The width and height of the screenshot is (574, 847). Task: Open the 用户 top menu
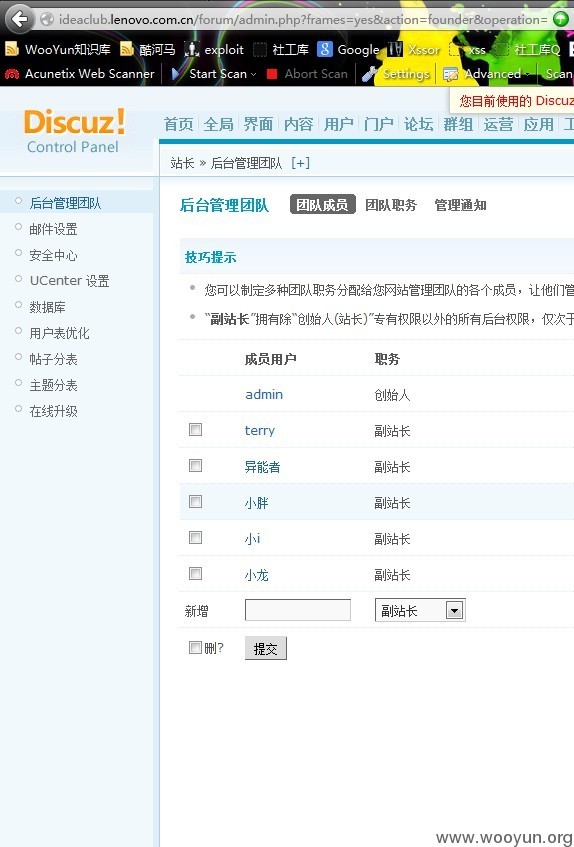tap(338, 124)
